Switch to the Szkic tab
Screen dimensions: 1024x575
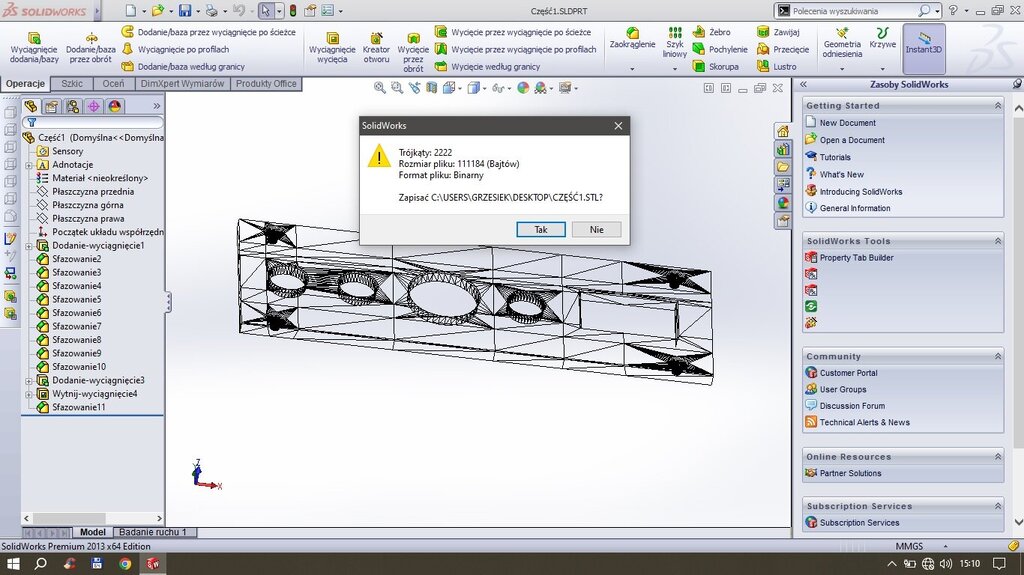pos(72,84)
